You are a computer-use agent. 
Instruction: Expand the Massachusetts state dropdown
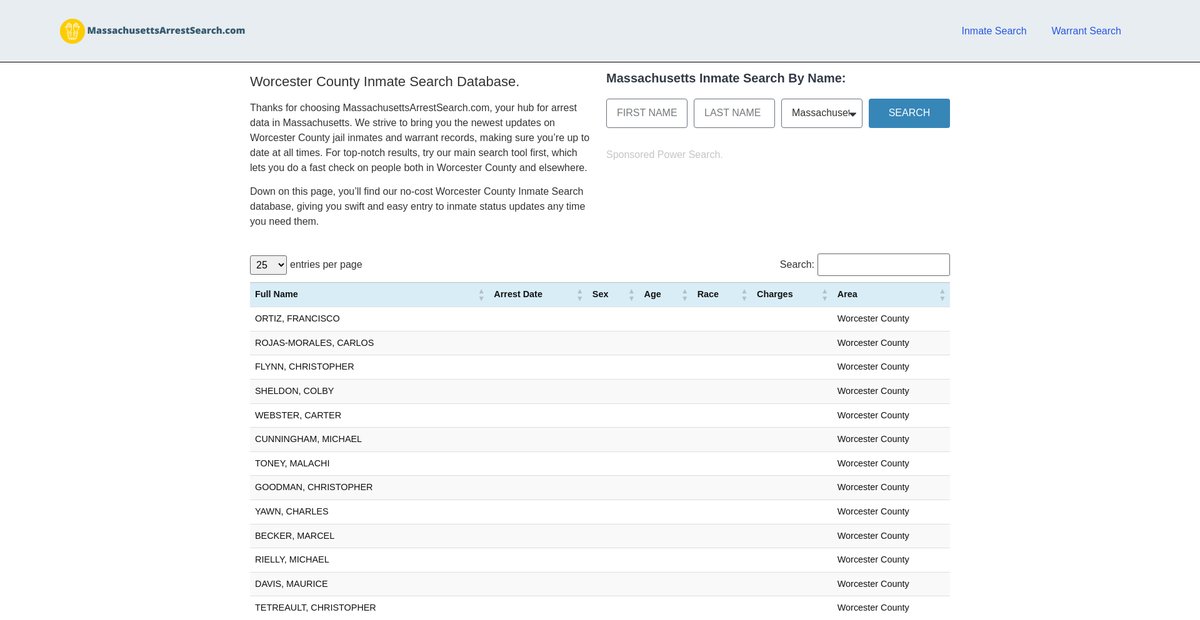(x=821, y=113)
